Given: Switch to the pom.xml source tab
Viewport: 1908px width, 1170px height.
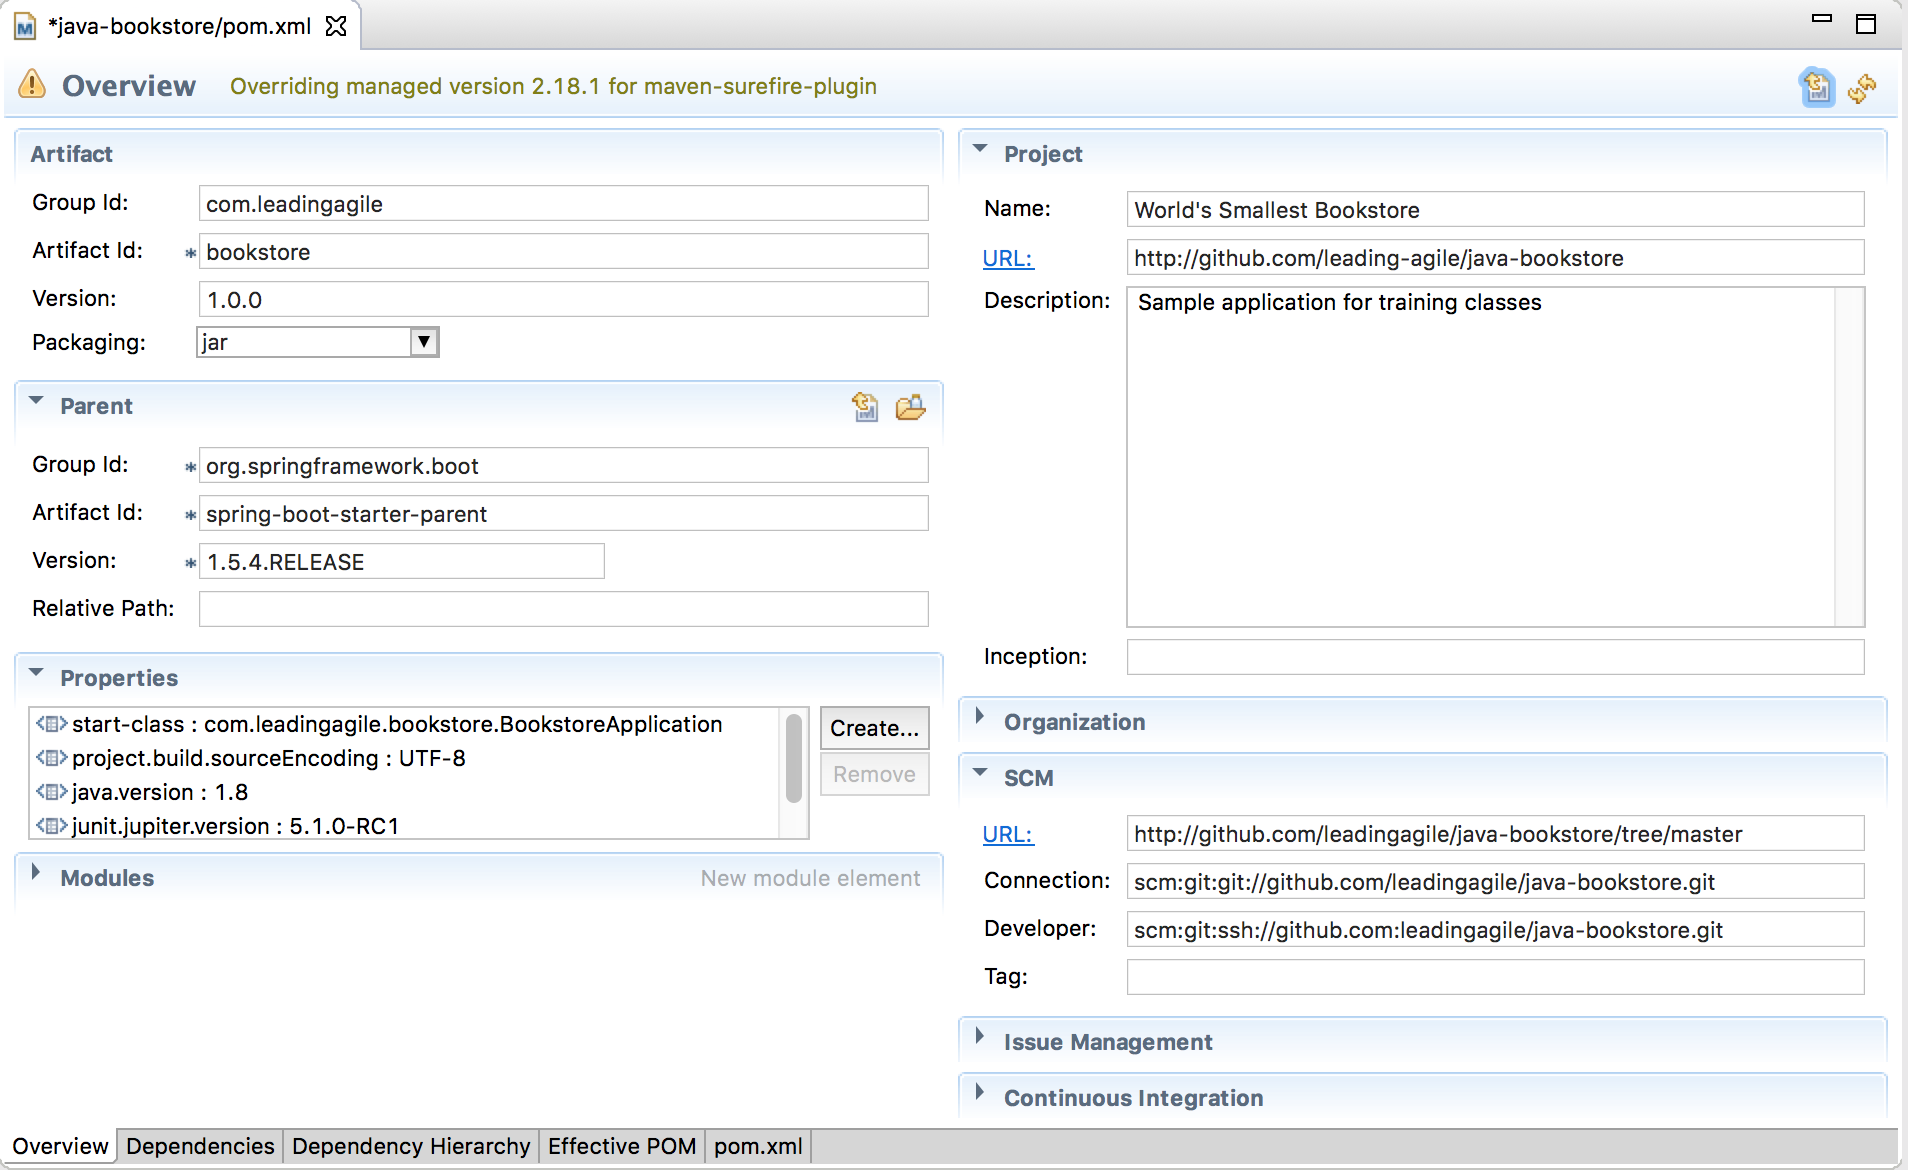Looking at the screenshot, I should pos(758,1146).
